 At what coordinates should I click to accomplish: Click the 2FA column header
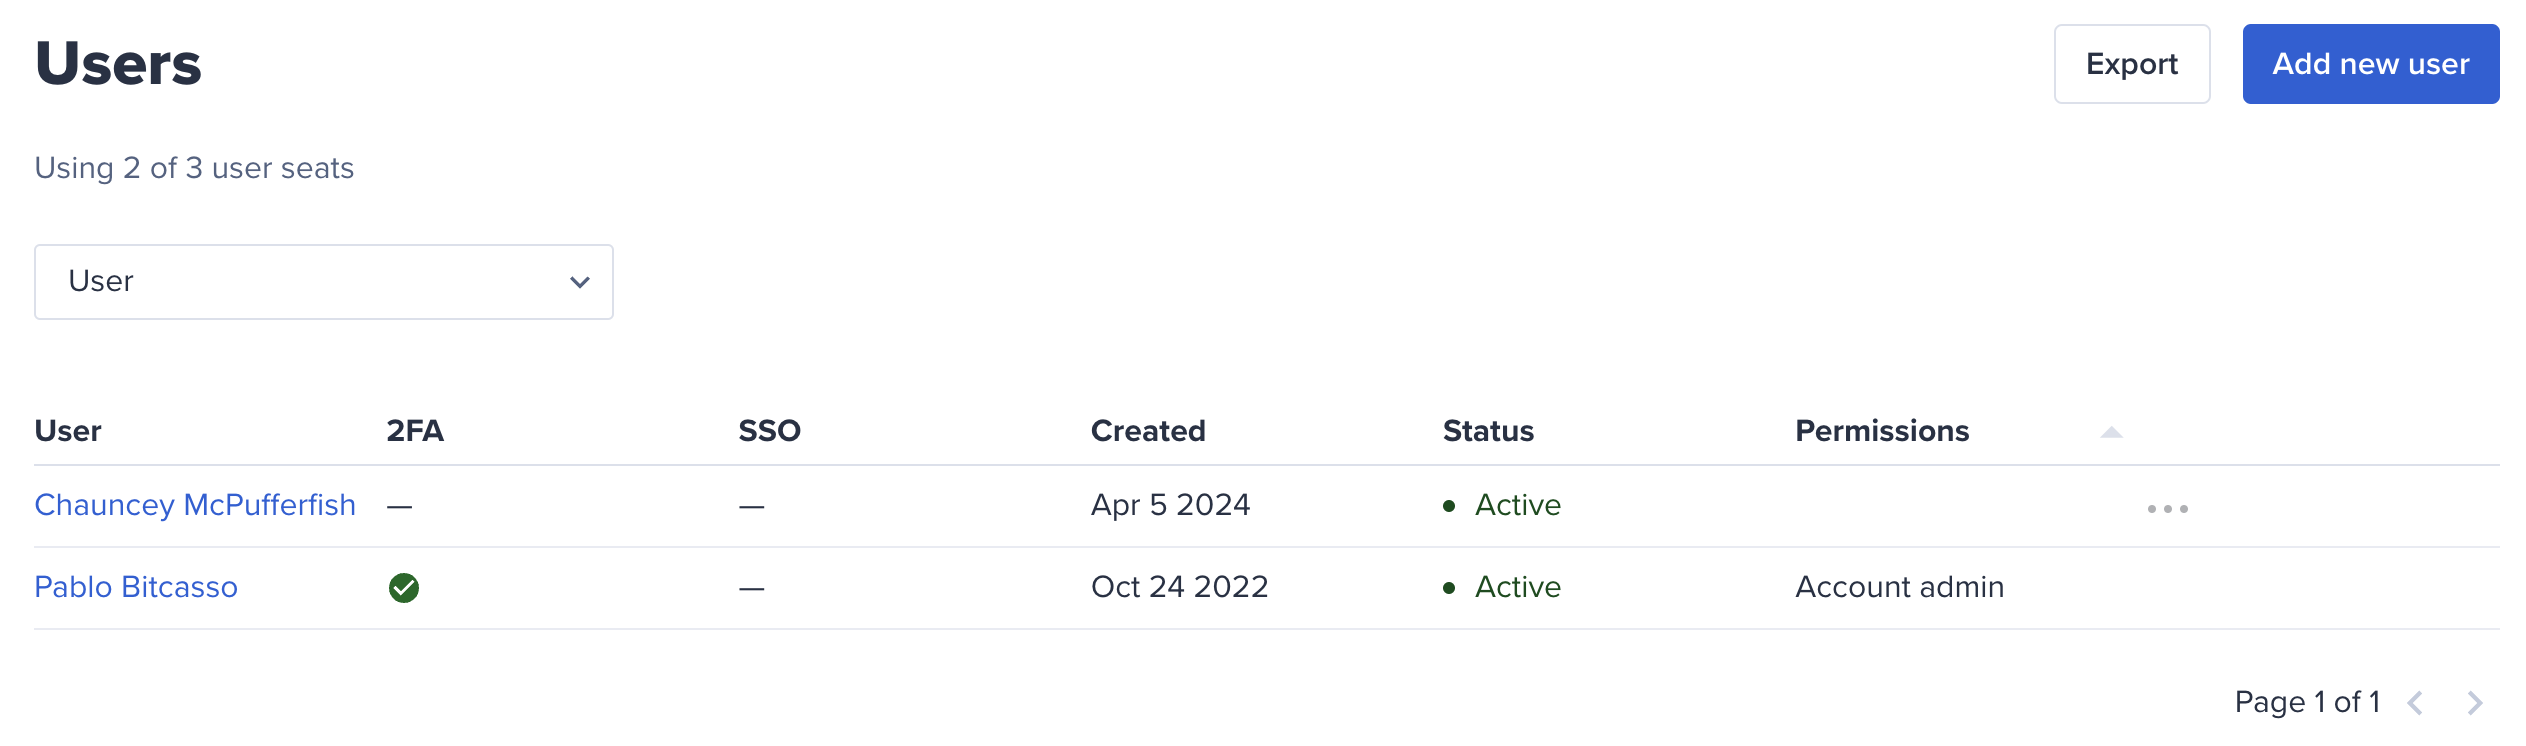point(415,431)
